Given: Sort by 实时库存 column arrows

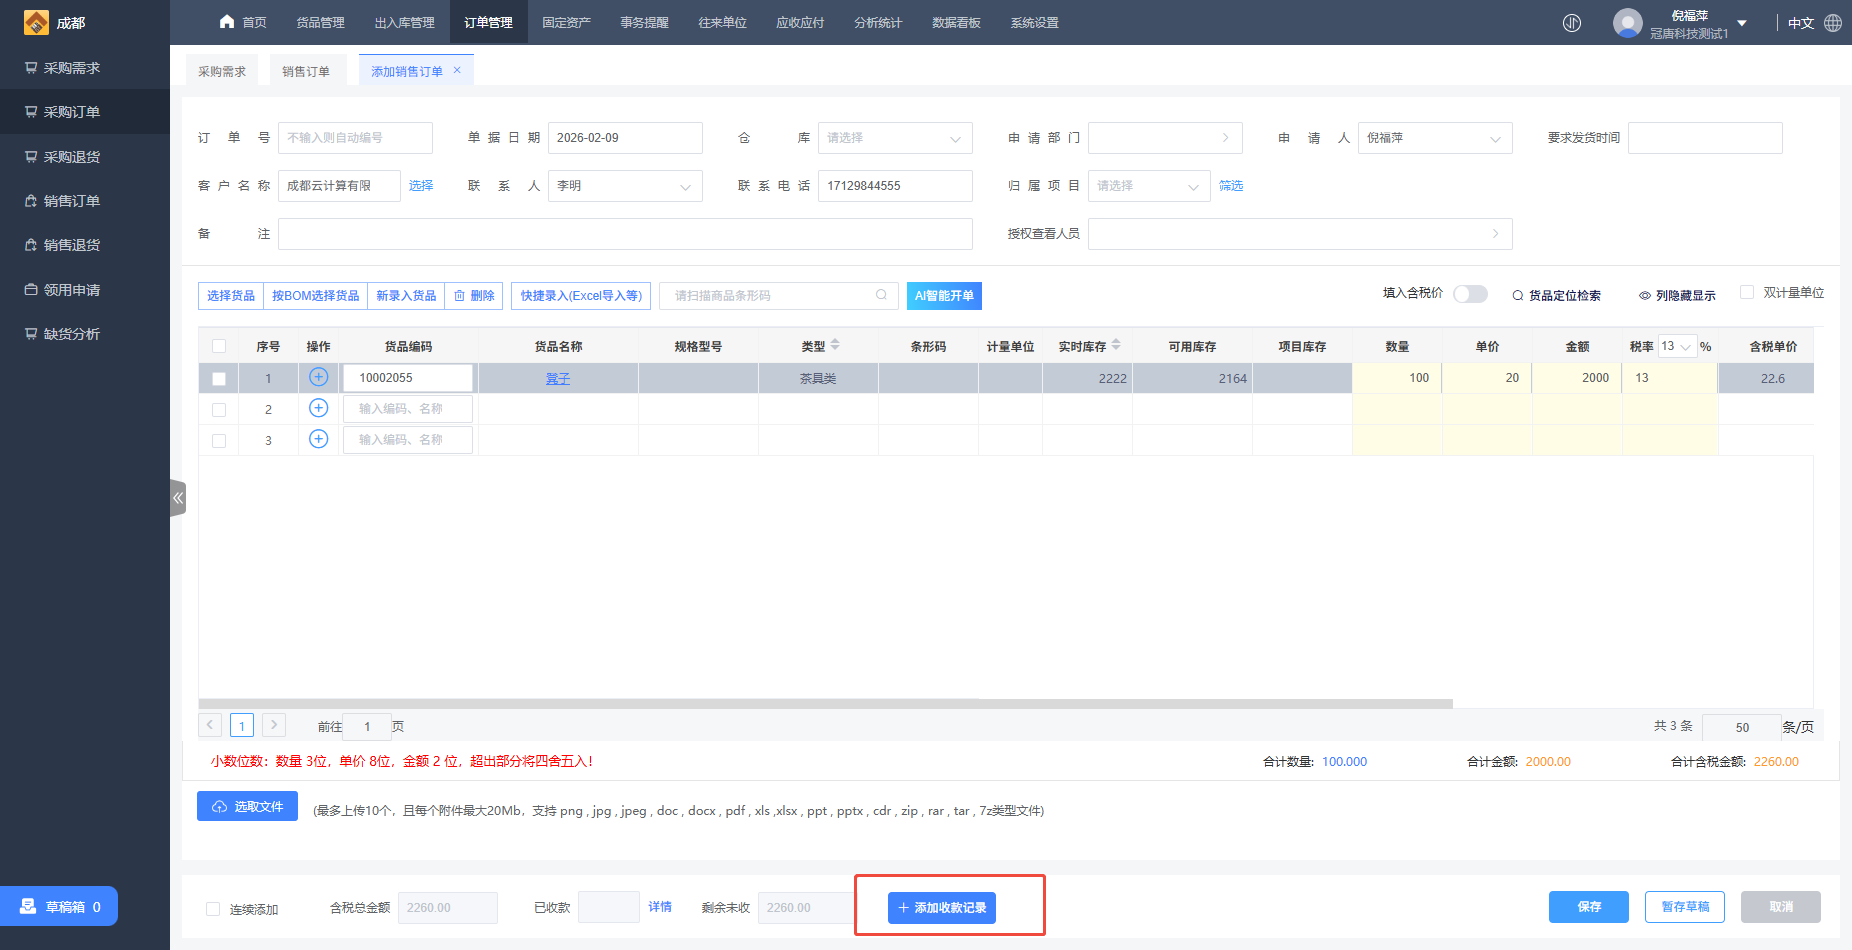Looking at the screenshot, I should 1116,345.
